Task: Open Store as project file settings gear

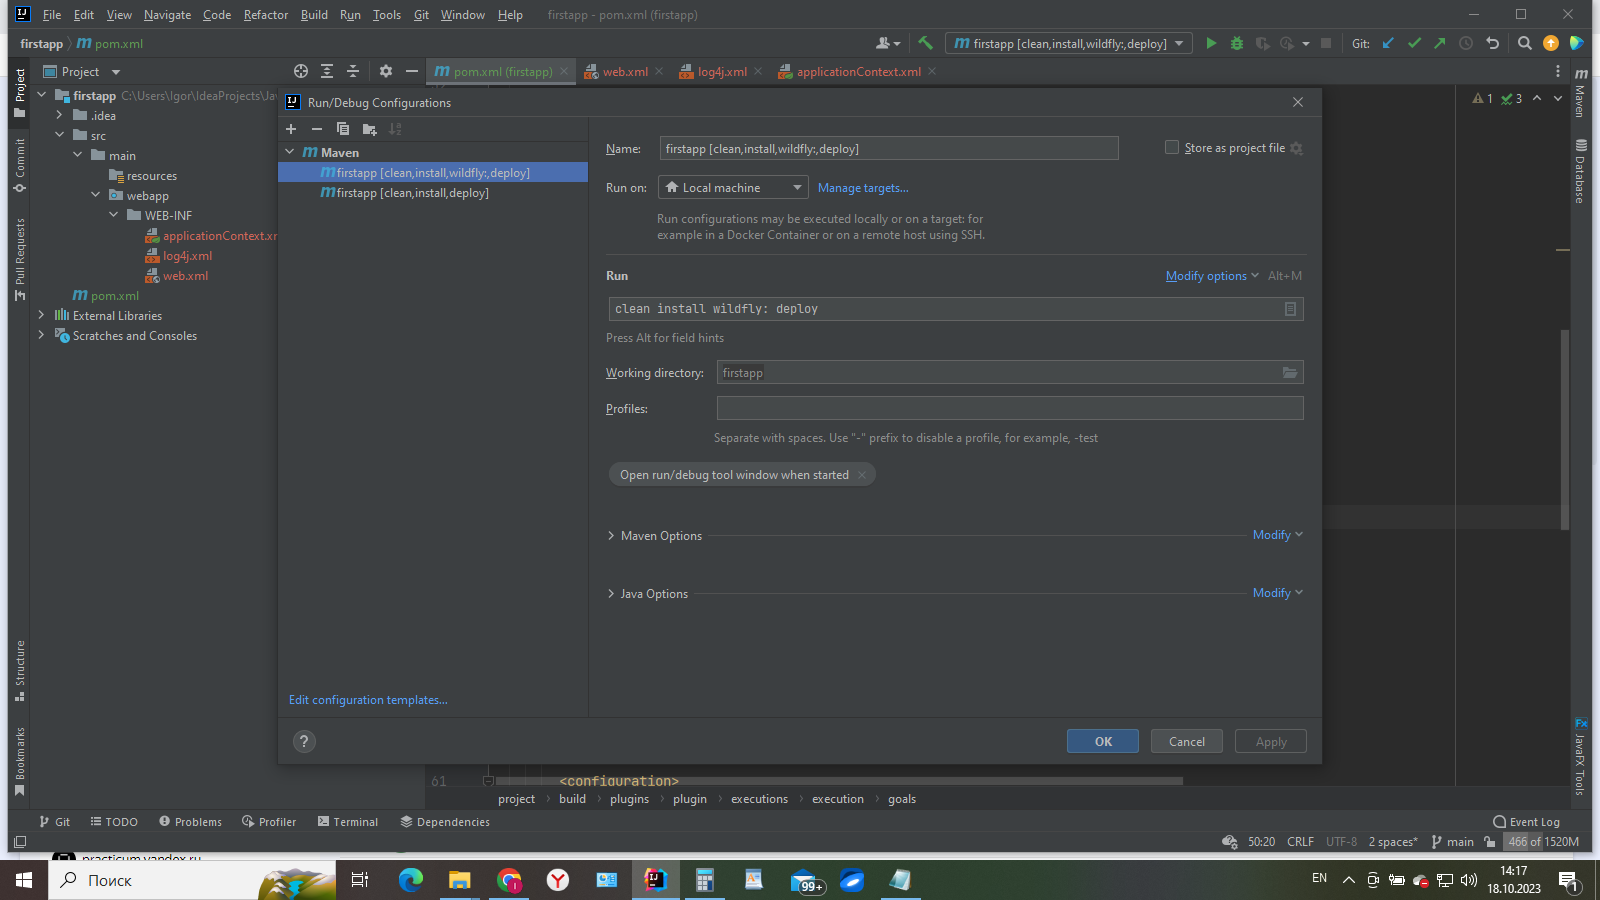Action: pyautogui.click(x=1296, y=148)
